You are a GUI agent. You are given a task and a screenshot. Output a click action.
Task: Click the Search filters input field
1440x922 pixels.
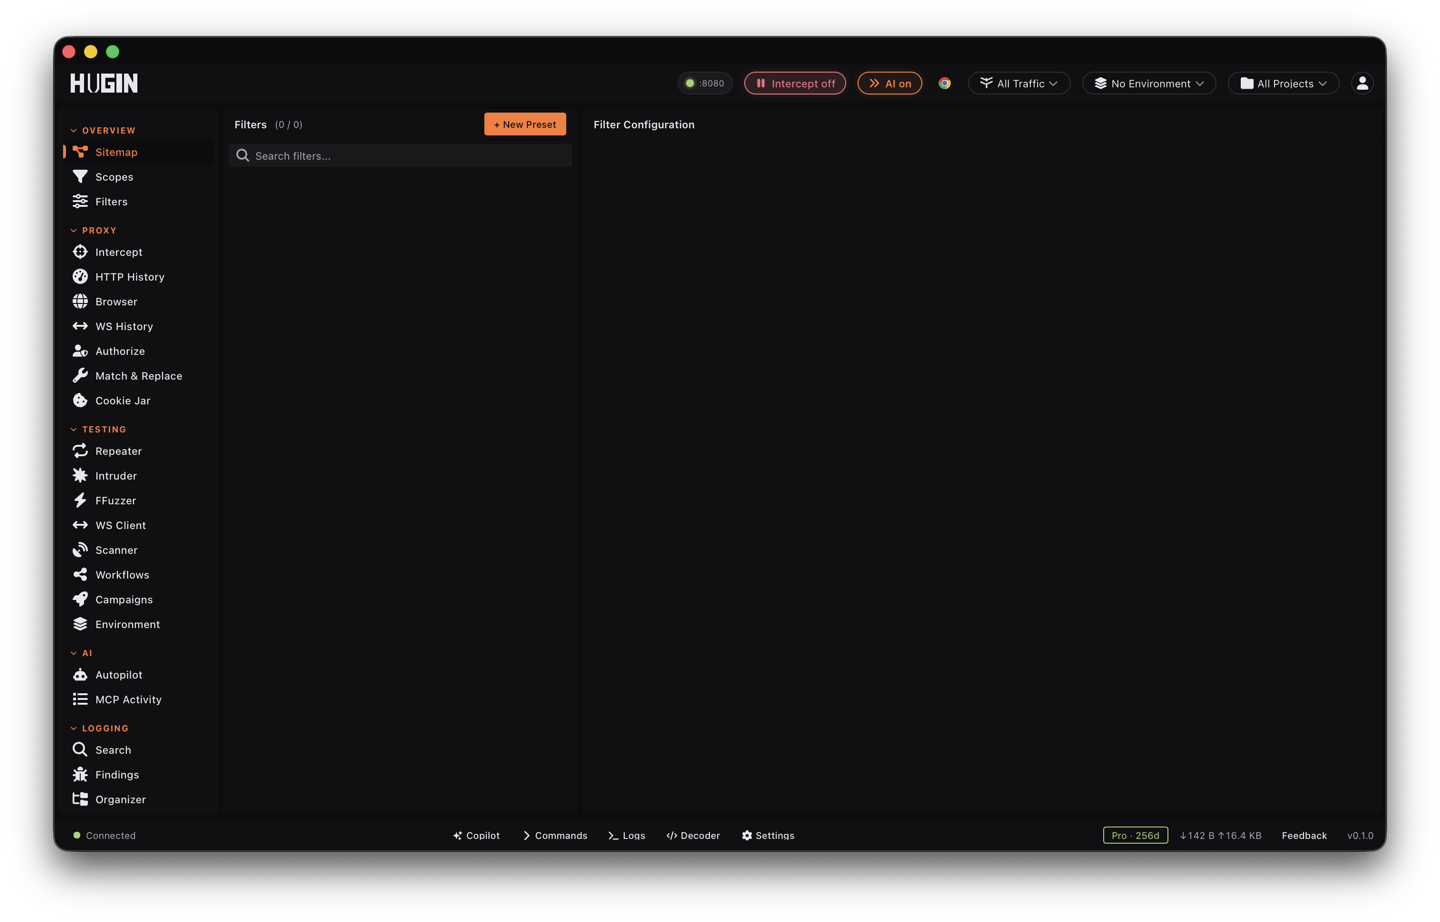click(401, 156)
